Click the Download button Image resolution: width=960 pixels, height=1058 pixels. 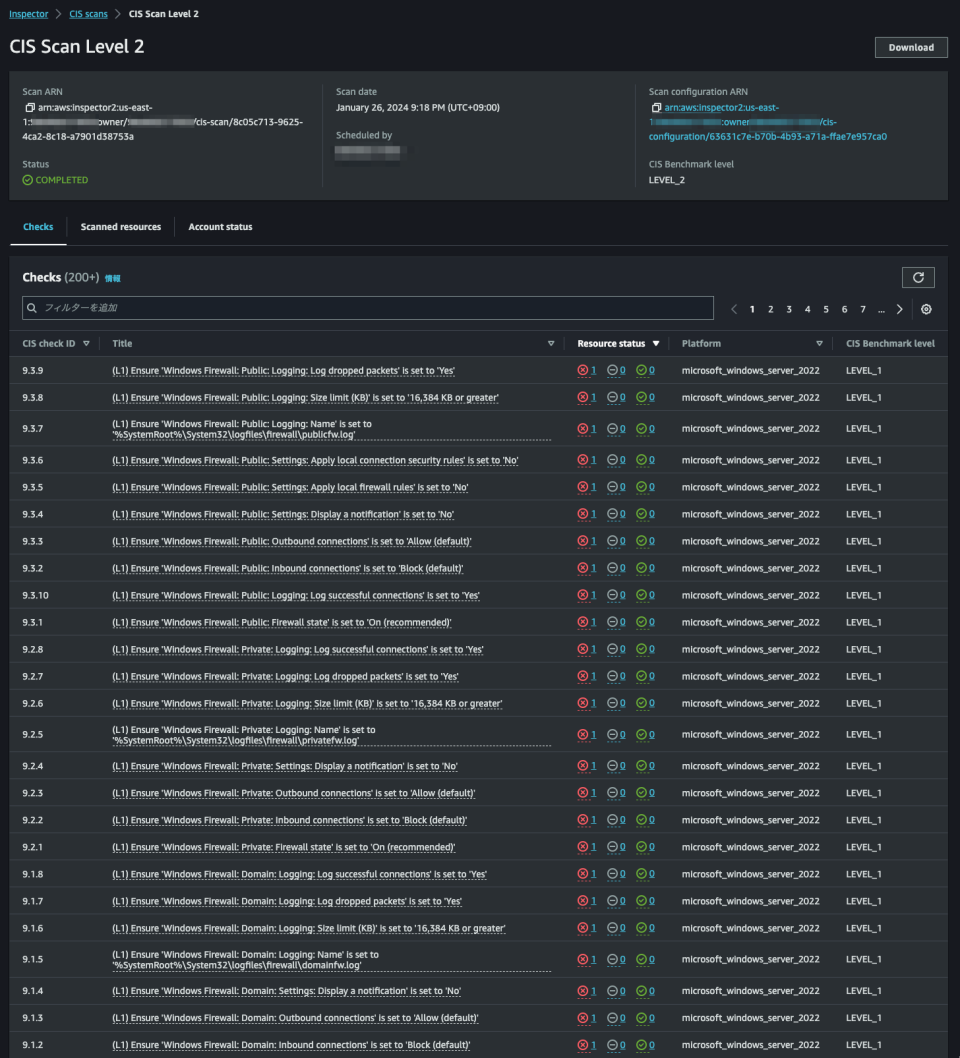tap(911, 47)
